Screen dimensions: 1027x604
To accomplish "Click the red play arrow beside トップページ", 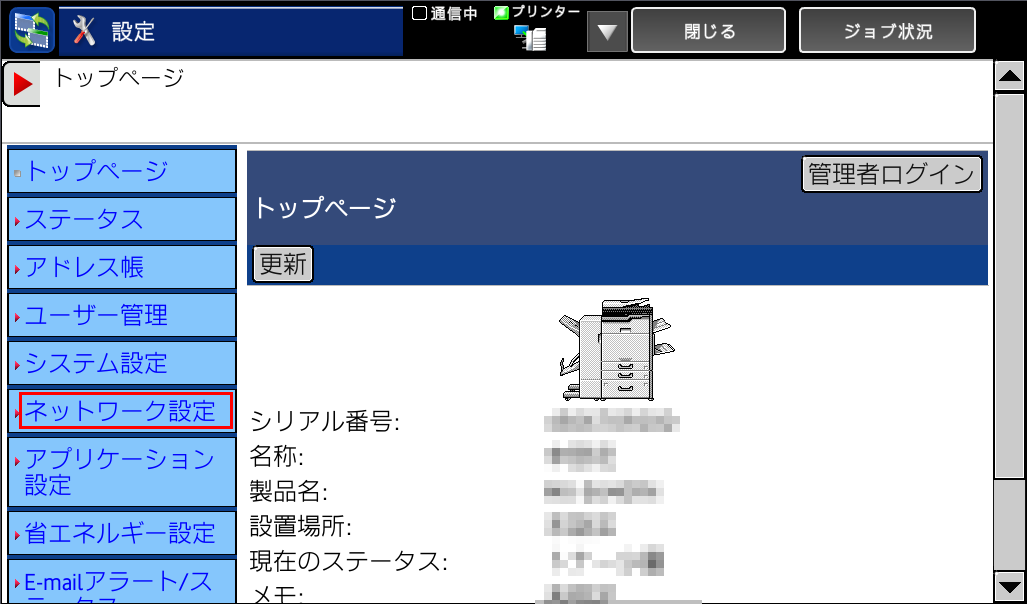I will (x=21, y=84).
